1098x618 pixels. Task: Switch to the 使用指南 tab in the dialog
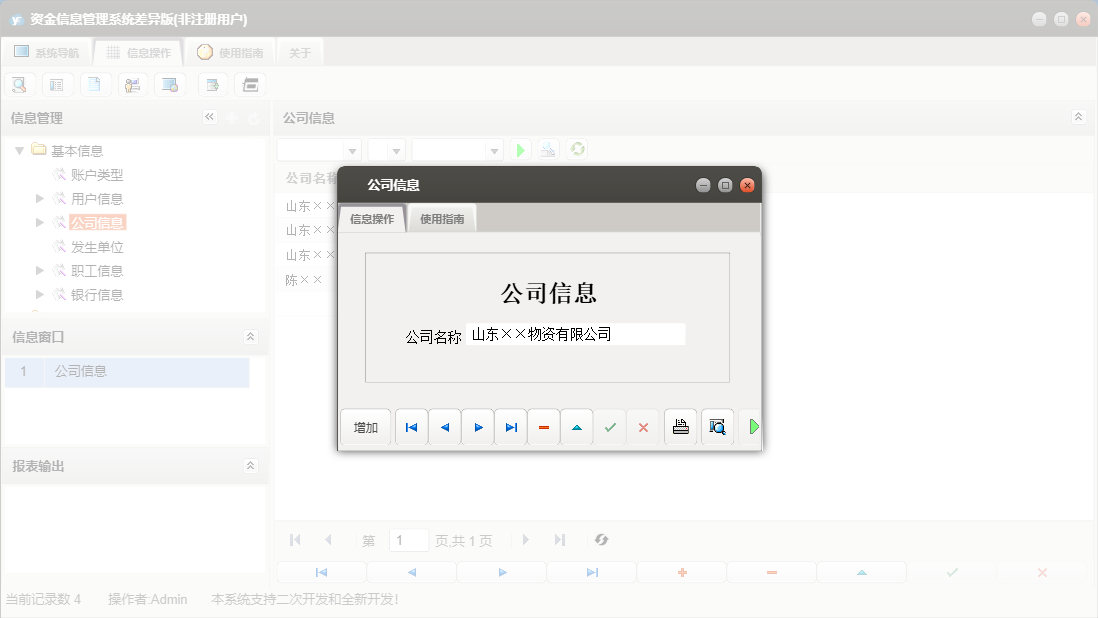pos(440,217)
